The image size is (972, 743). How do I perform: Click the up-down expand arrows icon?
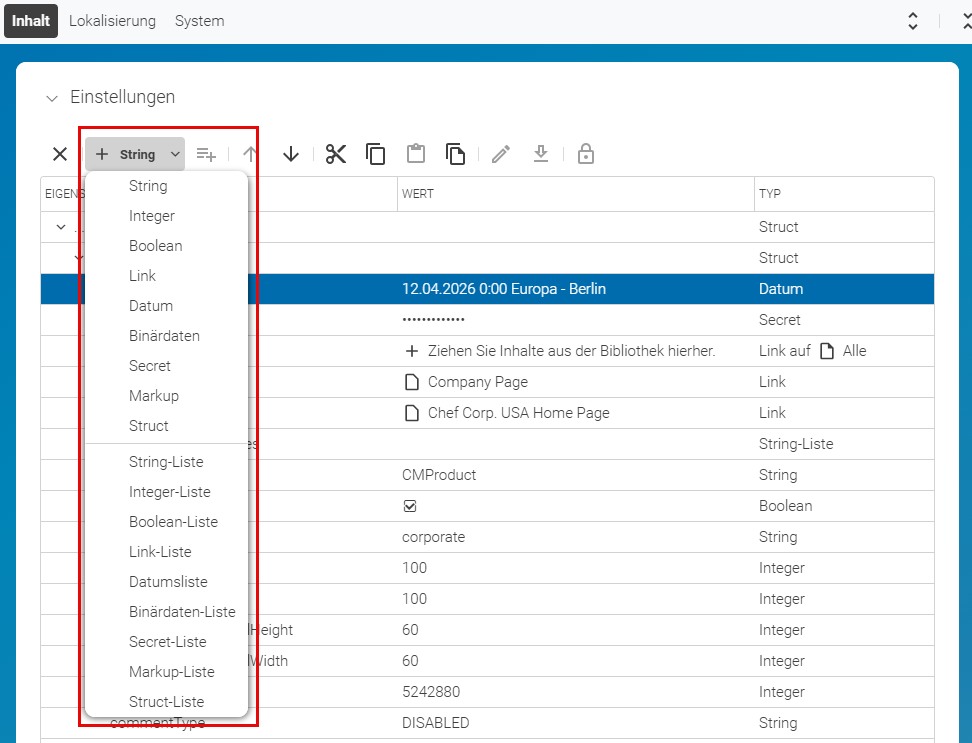(x=912, y=20)
